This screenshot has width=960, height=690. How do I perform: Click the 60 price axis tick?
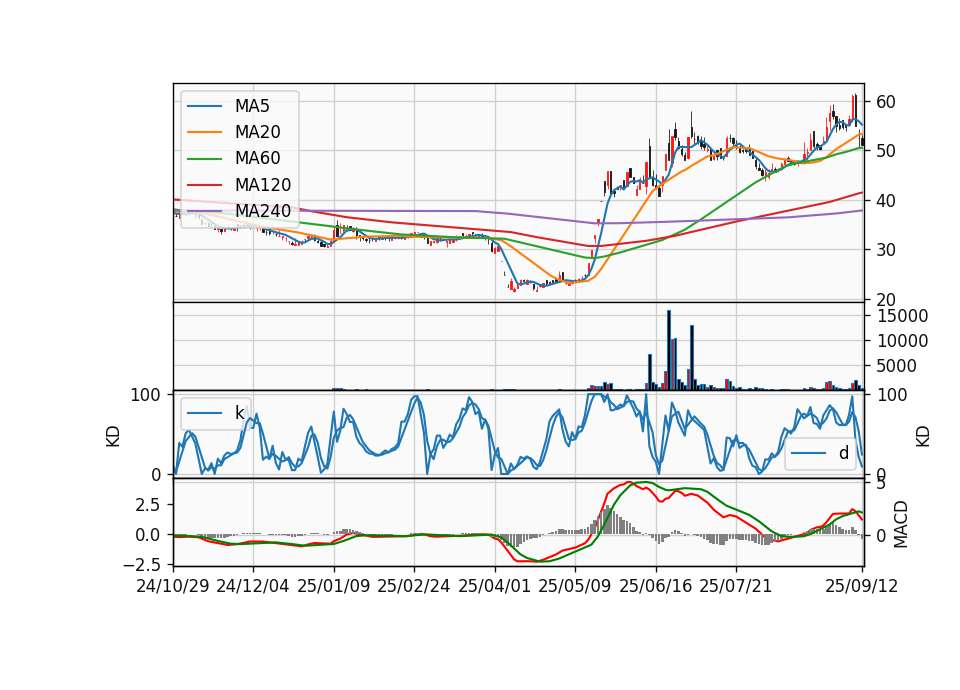(886, 102)
